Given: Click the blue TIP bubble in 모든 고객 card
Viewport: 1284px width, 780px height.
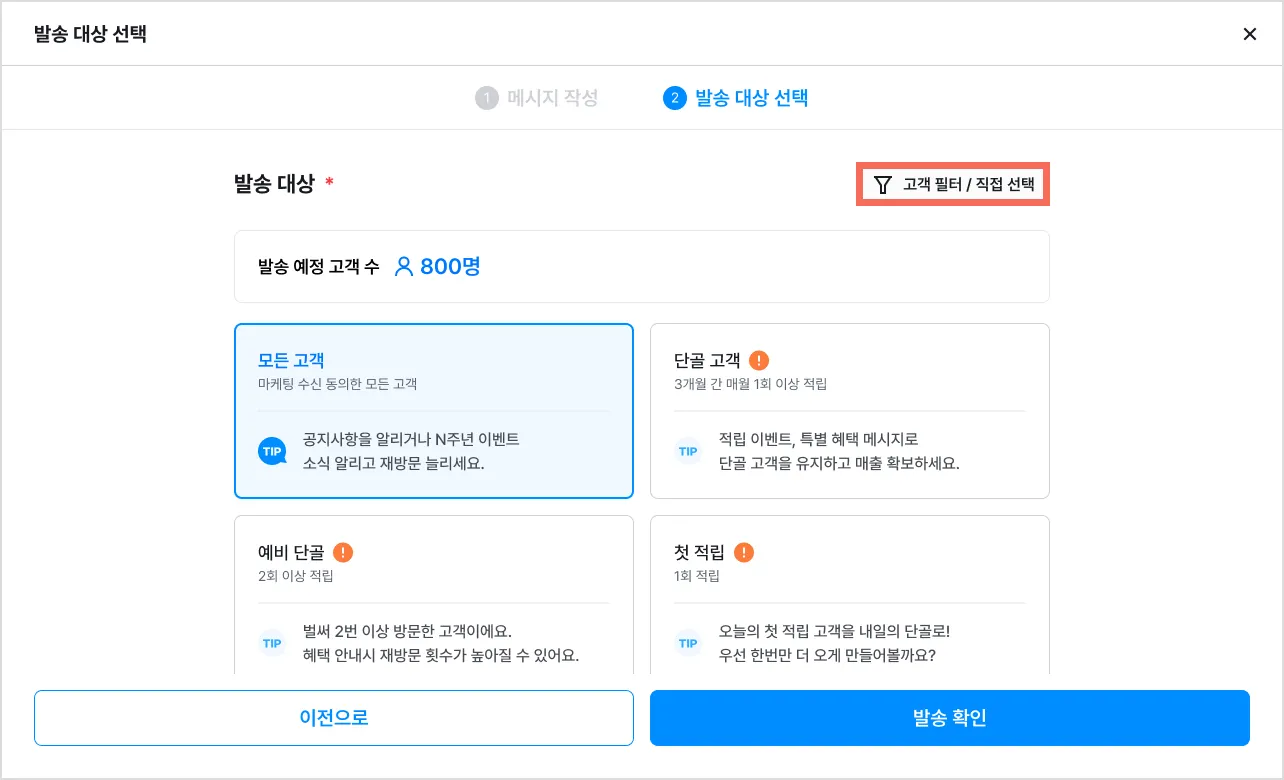Looking at the screenshot, I should pyautogui.click(x=272, y=452).
